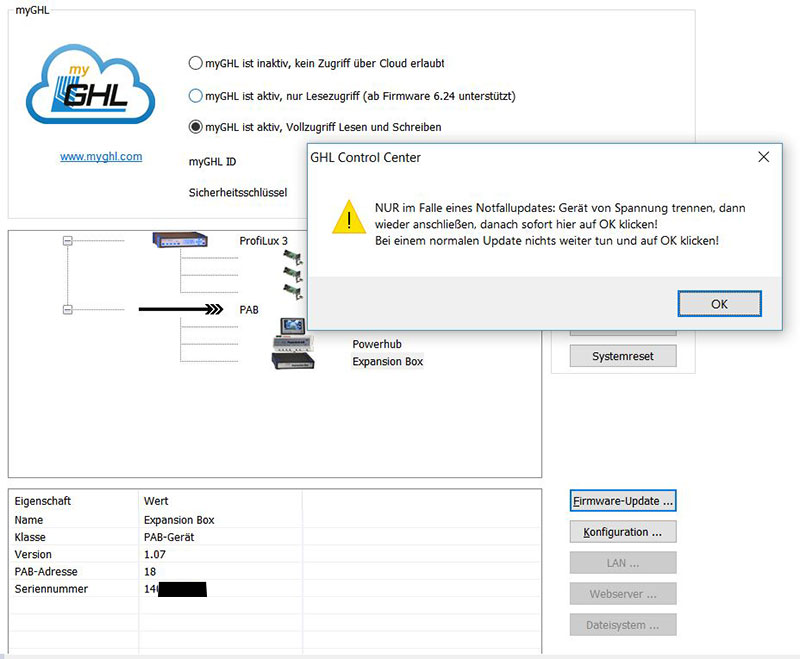Viewport: 800px width, 659px height.
Task: Select Expansion Box tree item label
Action: pyautogui.click(x=387, y=362)
